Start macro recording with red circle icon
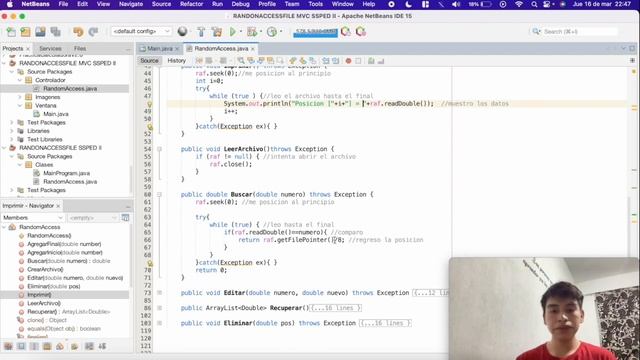Viewport: 640px width, 360px height. coord(349,61)
